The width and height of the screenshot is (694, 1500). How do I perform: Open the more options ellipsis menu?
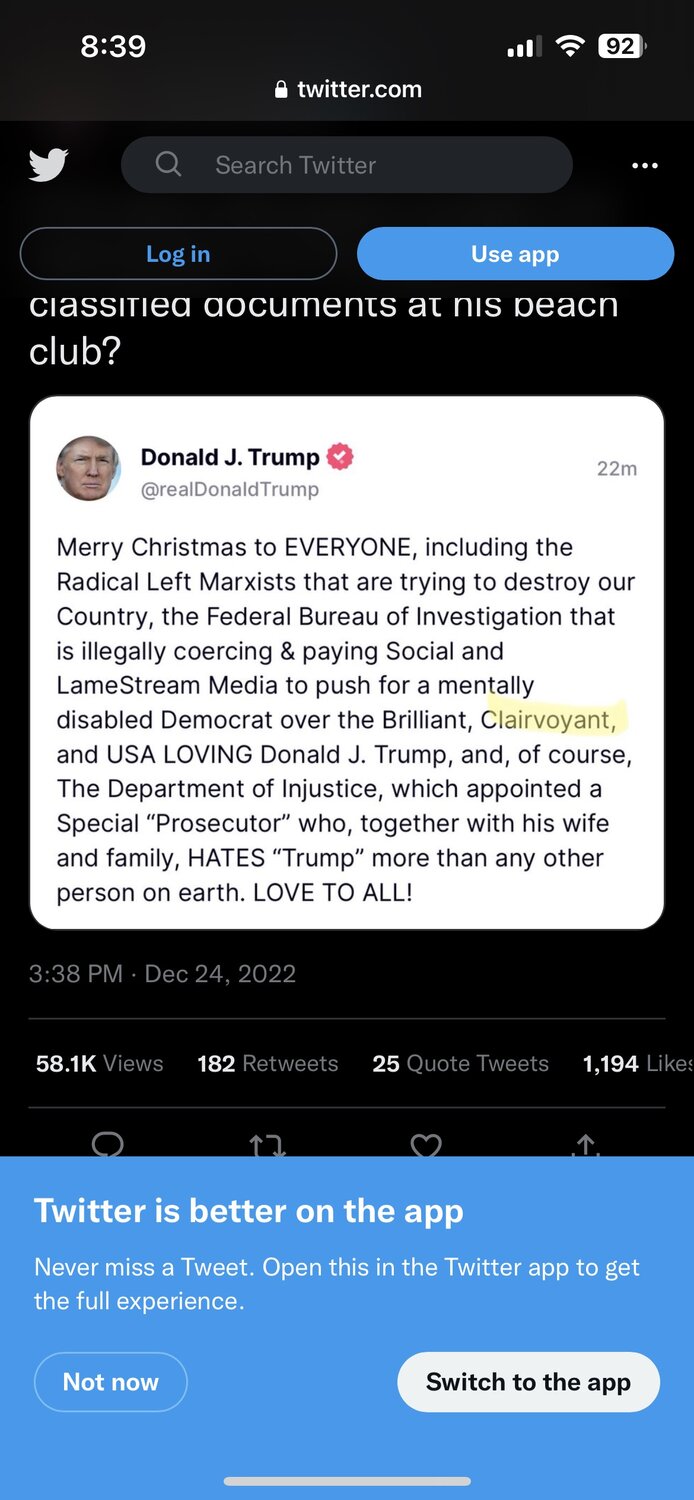pos(645,165)
